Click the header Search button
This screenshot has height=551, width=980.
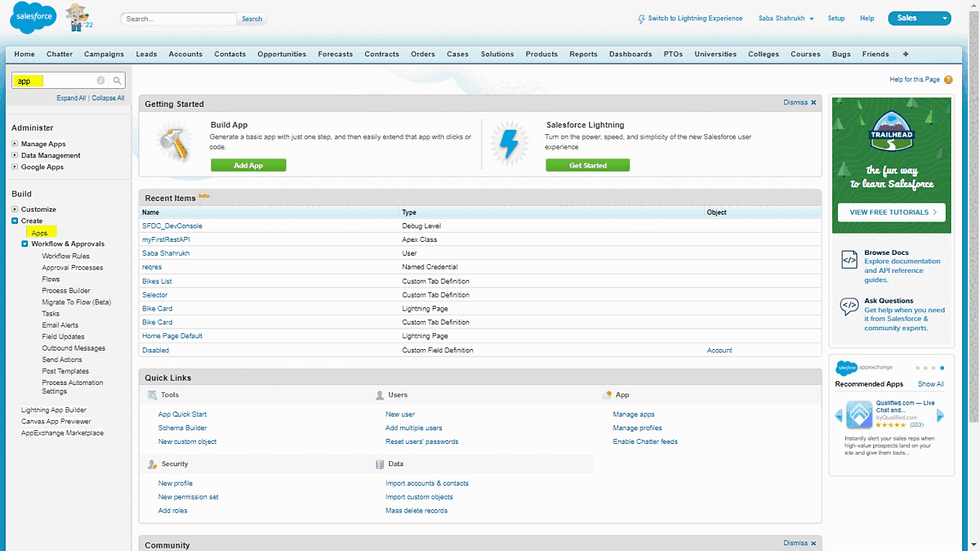252,19
